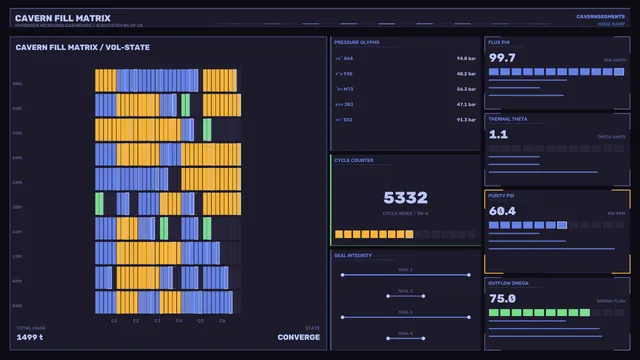This screenshot has height=360, width=640.
Task: Click the green cell in third matrix row
Action: pyautogui.click(x=207, y=130)
